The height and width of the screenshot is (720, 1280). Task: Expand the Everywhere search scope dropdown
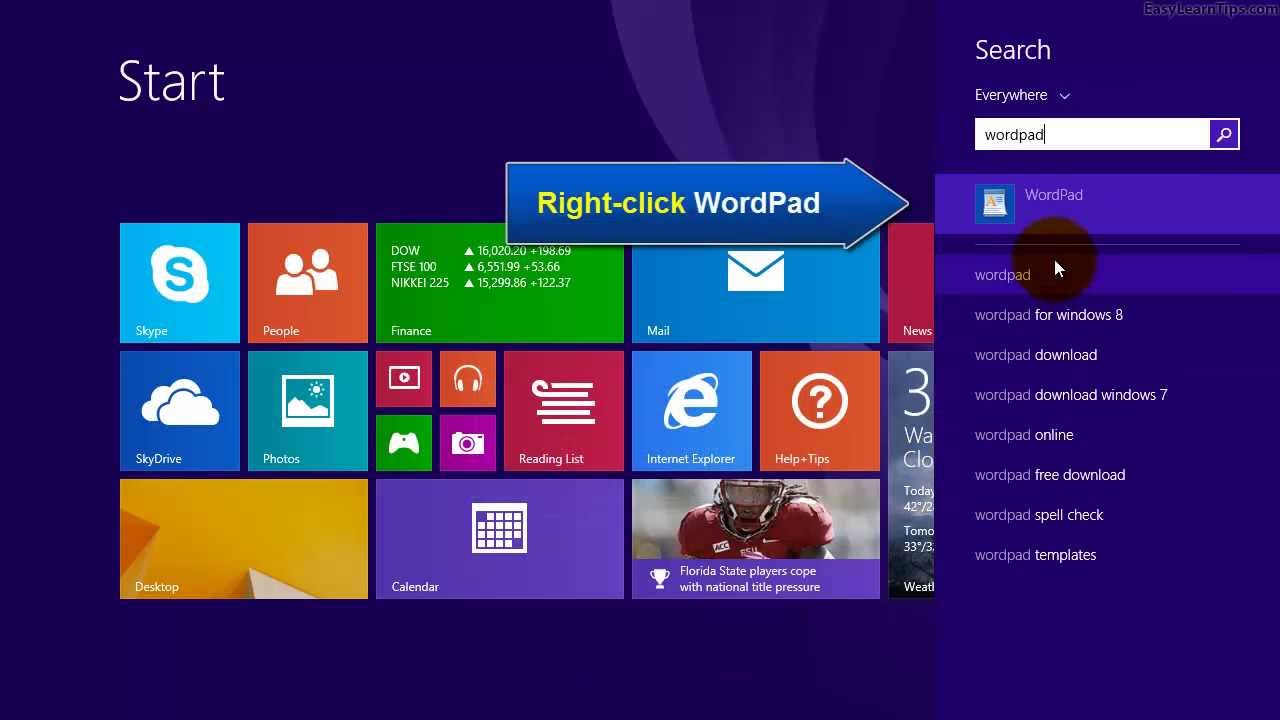[1022, 95]
